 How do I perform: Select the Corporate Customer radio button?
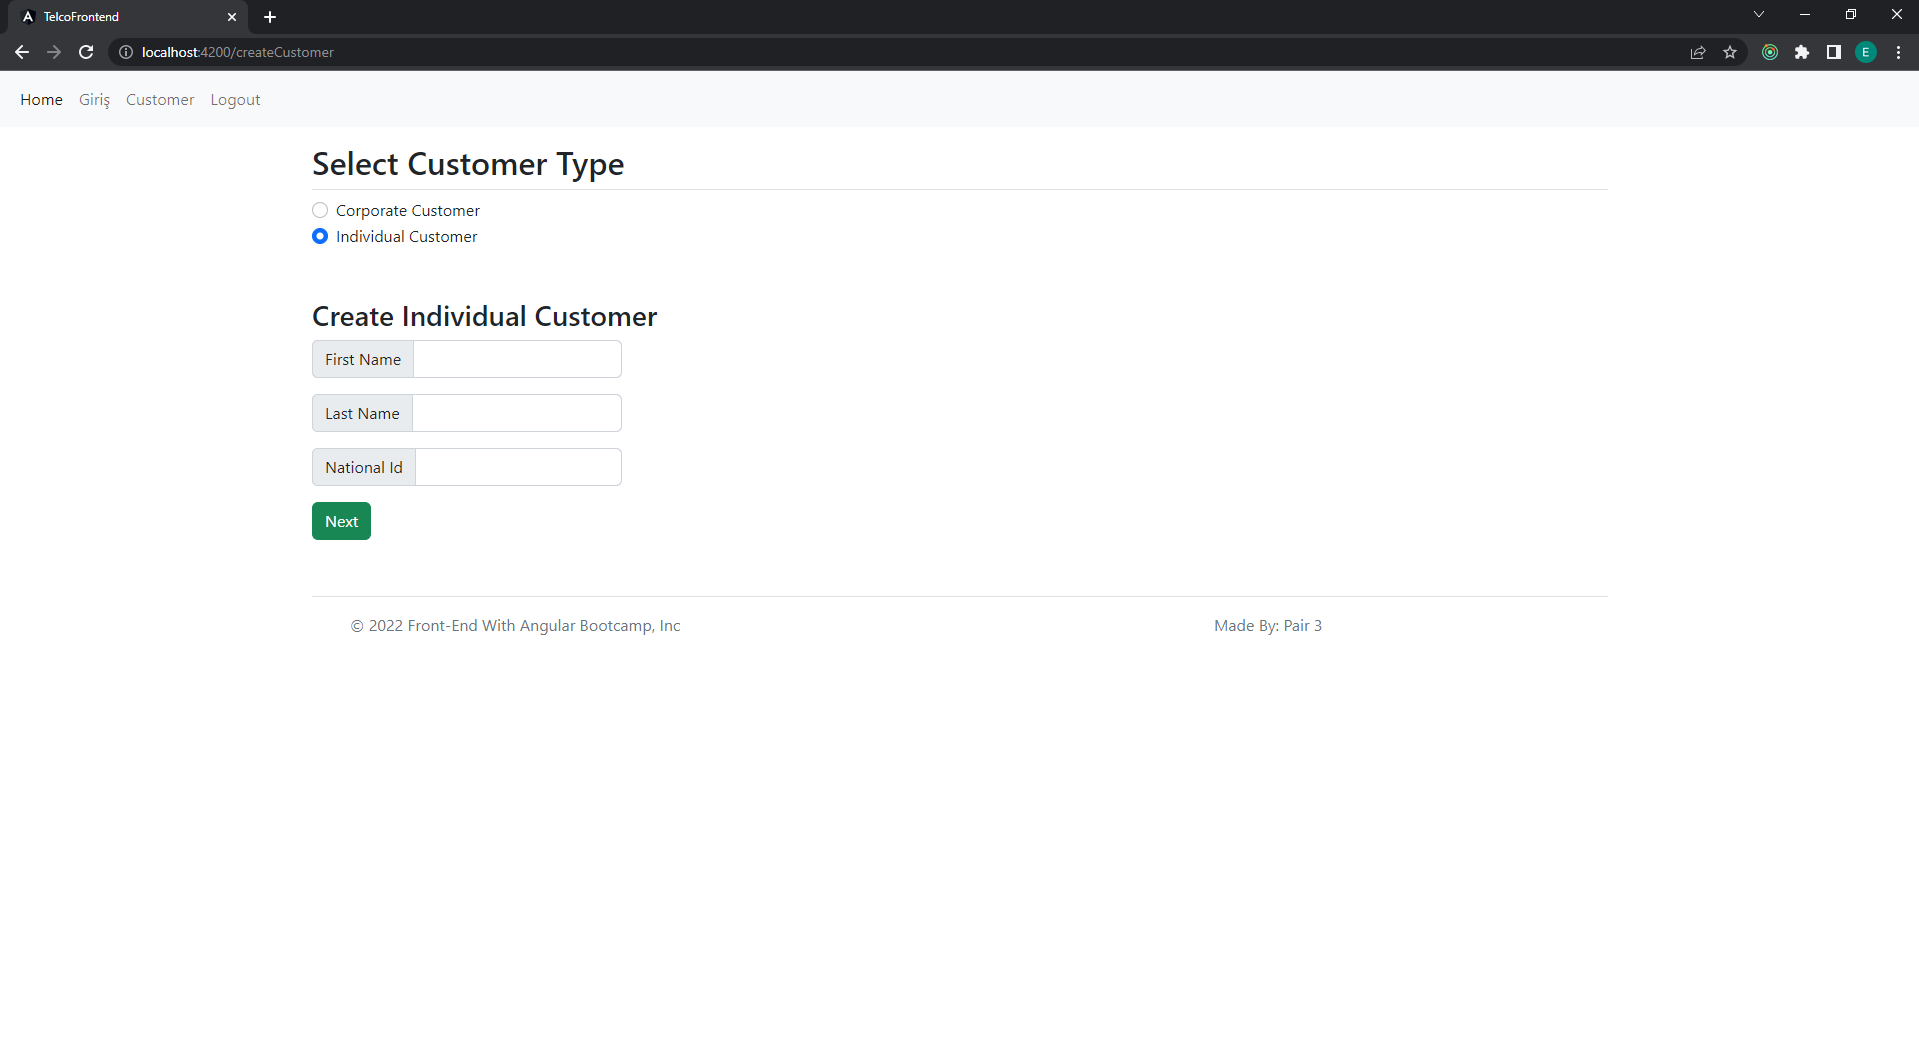319,210
